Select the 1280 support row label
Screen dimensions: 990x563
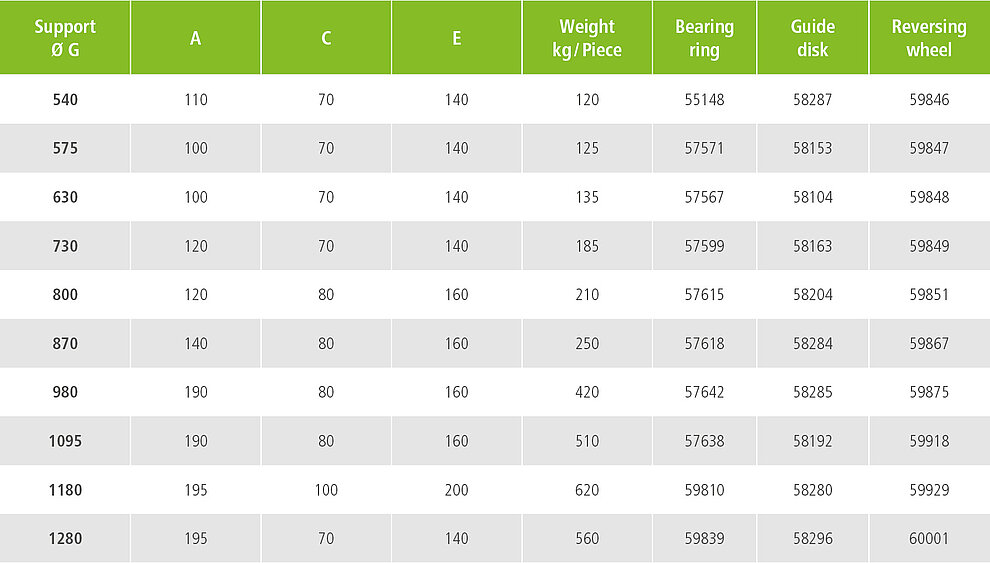tap(65, 538)
